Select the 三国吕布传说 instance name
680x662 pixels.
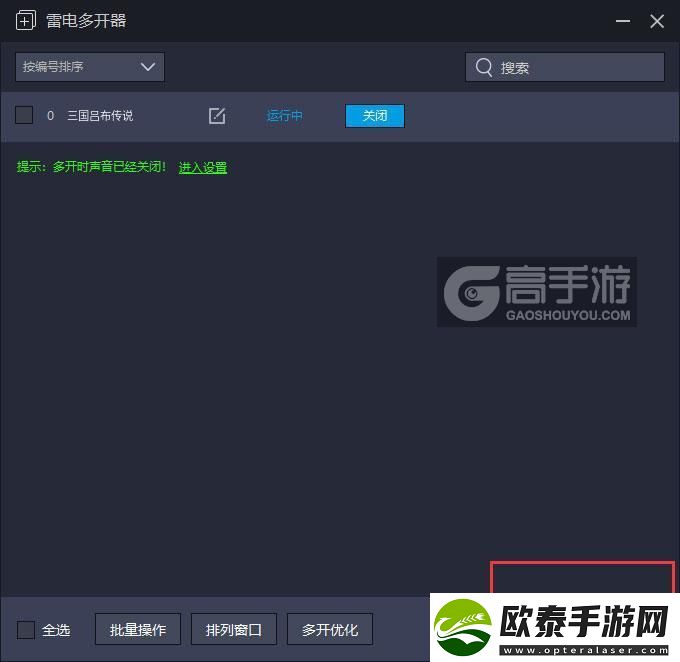[x=100, y=116]
